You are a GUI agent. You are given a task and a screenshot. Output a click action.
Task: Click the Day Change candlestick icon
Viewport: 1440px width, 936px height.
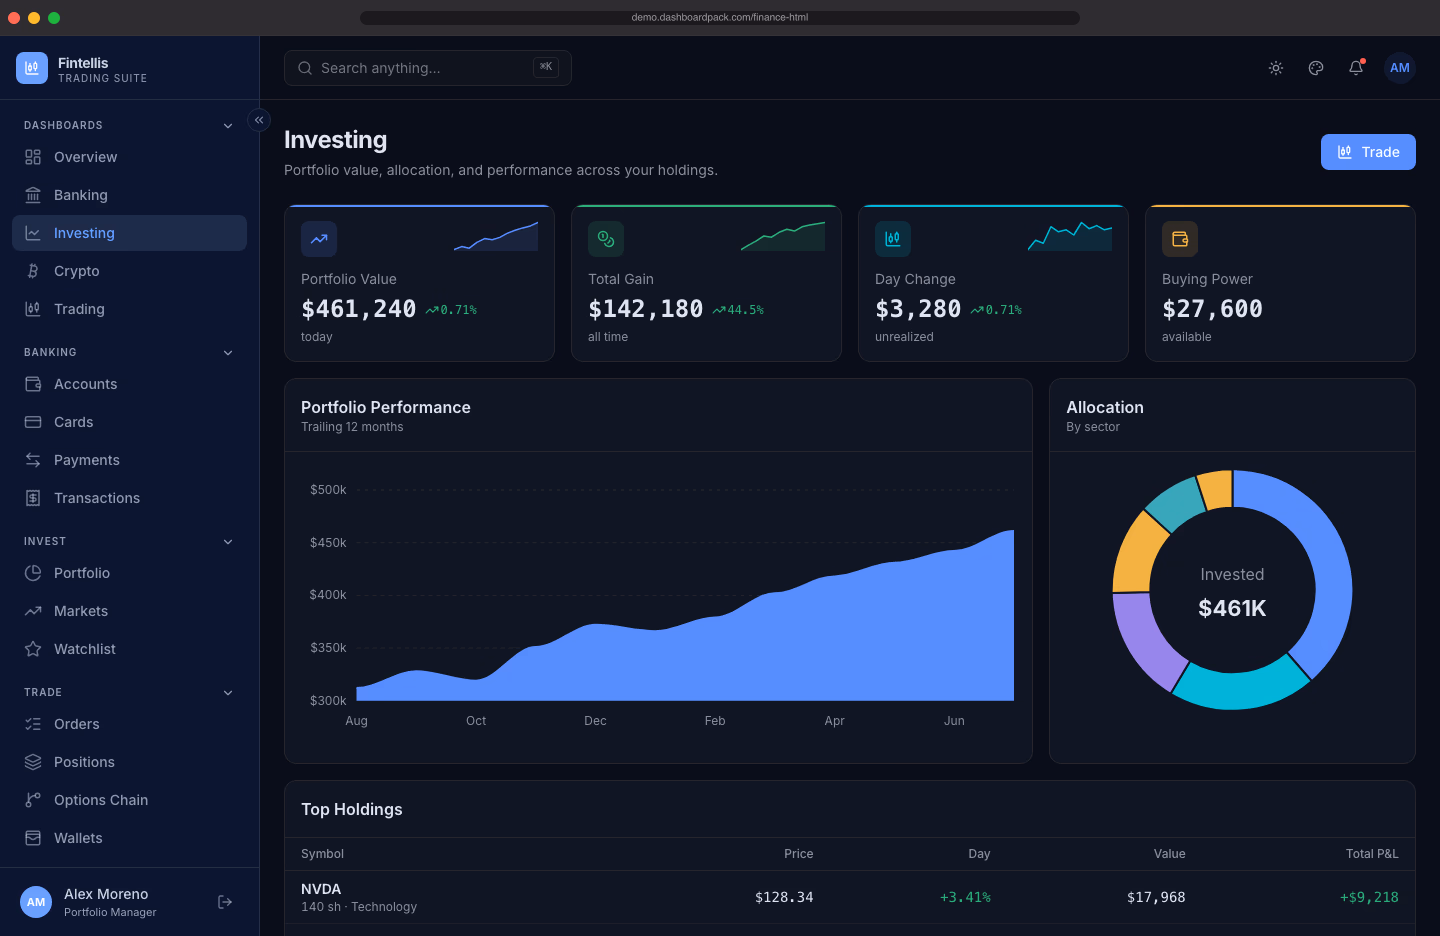point(893,239)
